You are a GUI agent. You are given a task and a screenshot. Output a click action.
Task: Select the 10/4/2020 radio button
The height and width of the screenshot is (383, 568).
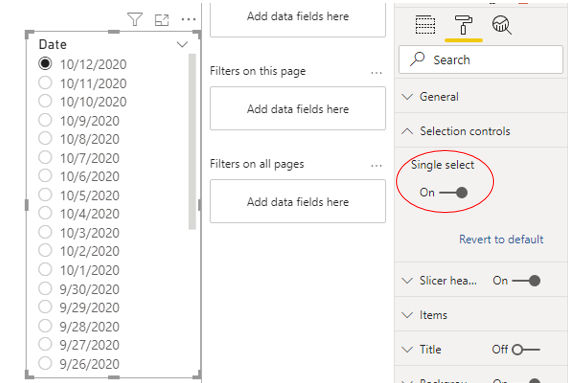[45, 213]
